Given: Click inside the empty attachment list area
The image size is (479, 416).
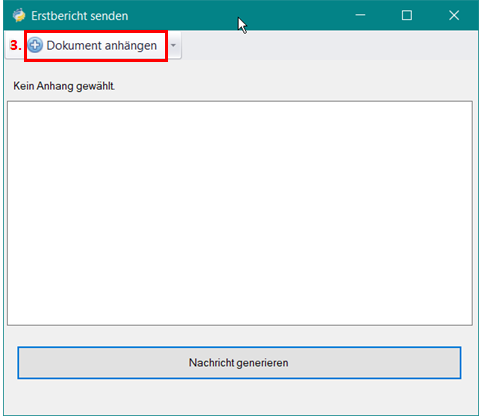Looking at the screenshot, I should point(240,213).
